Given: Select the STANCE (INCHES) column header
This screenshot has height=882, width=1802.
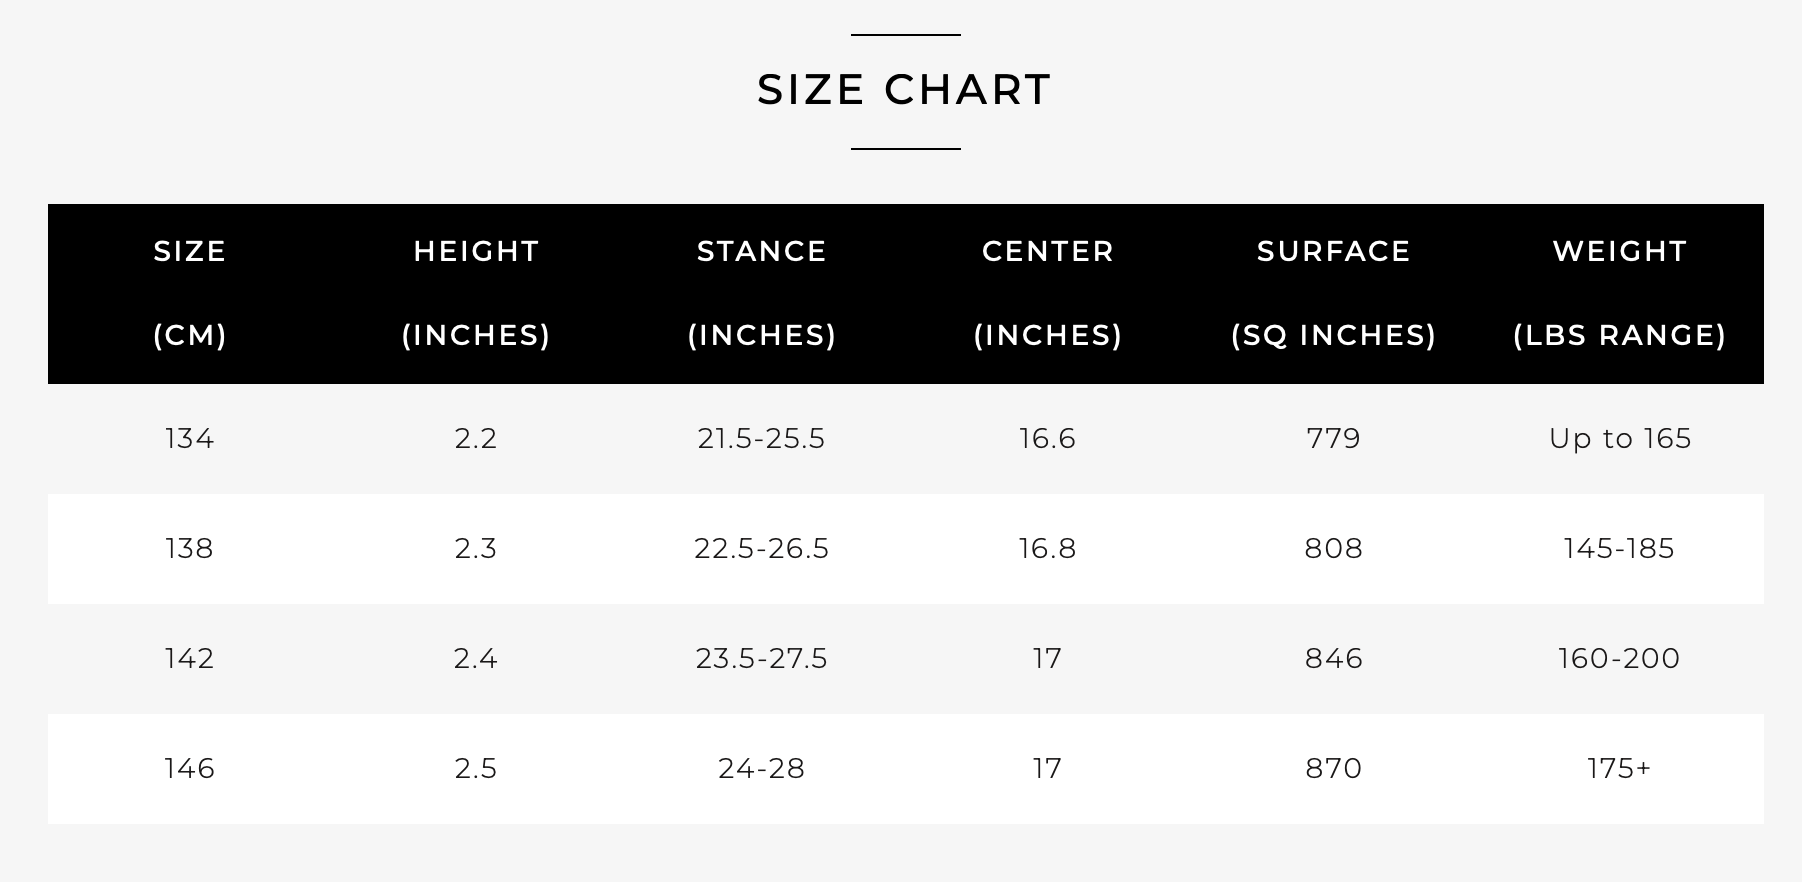Looking at the screenshot, I should point(762,293).
